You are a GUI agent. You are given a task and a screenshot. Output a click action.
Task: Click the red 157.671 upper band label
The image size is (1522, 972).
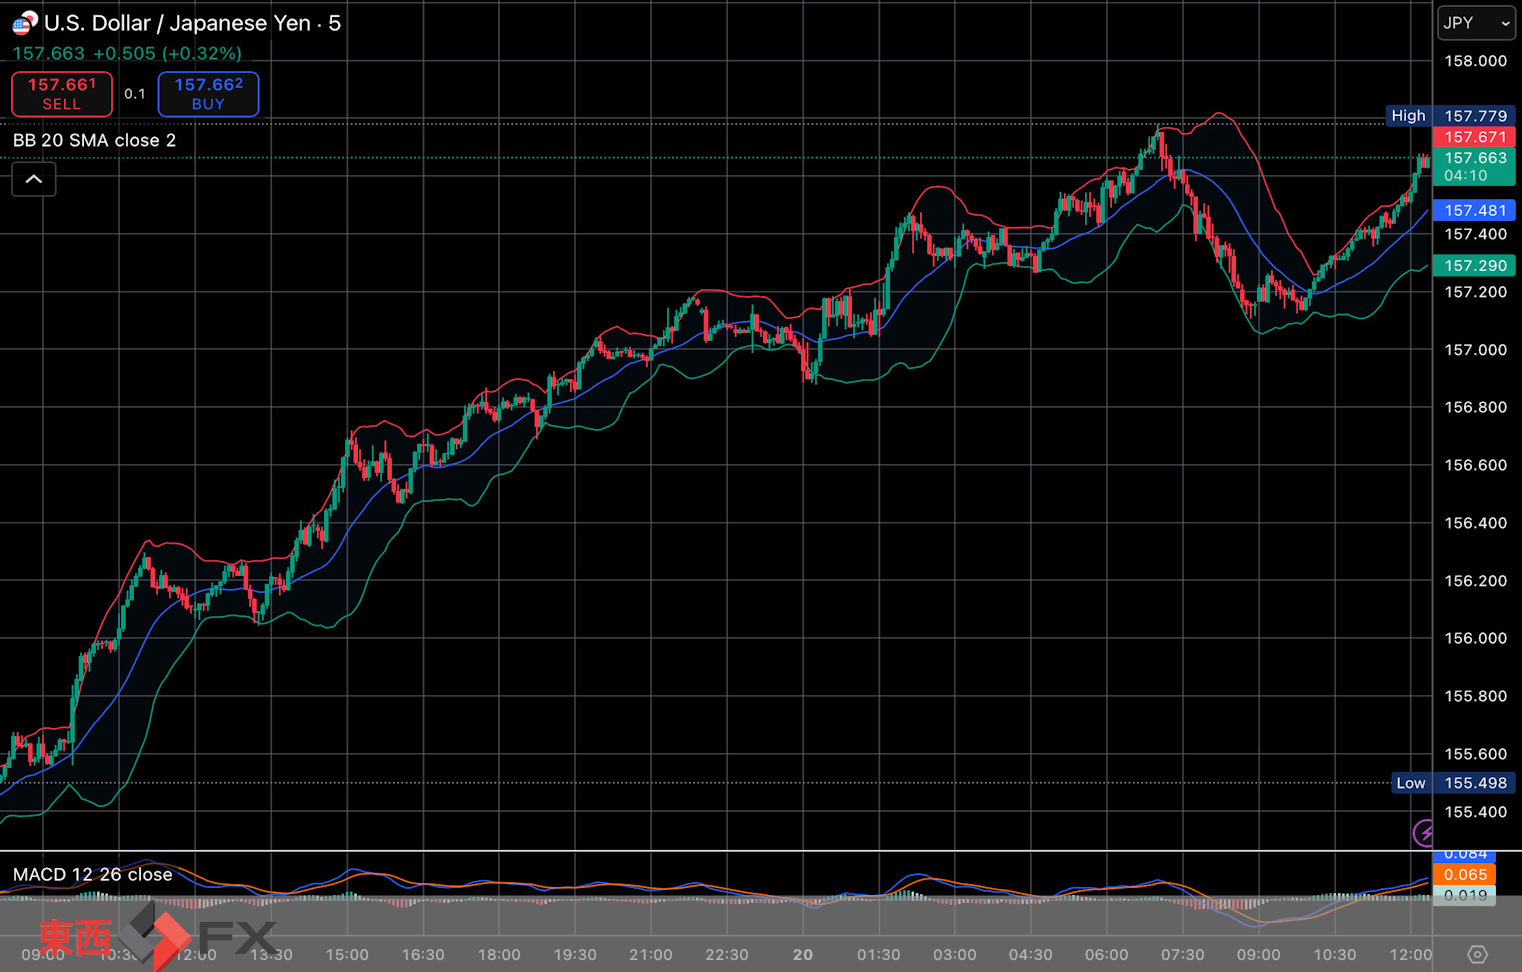[x=1474, y=137]
